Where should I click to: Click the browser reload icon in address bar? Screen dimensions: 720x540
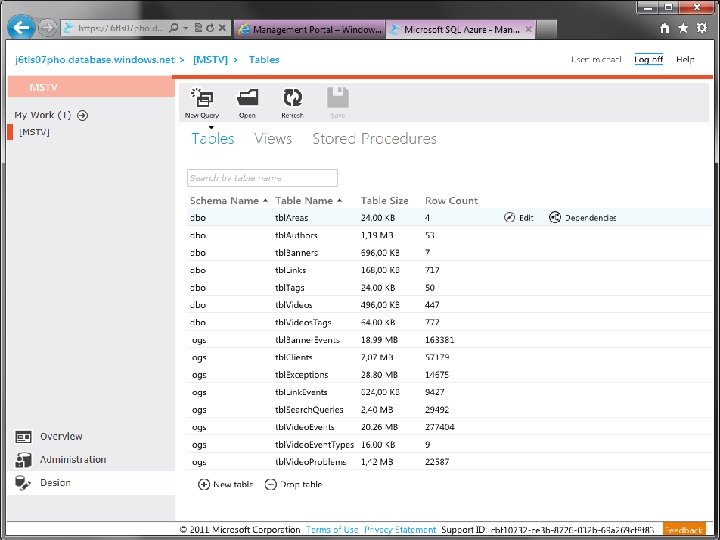(210, 28)
